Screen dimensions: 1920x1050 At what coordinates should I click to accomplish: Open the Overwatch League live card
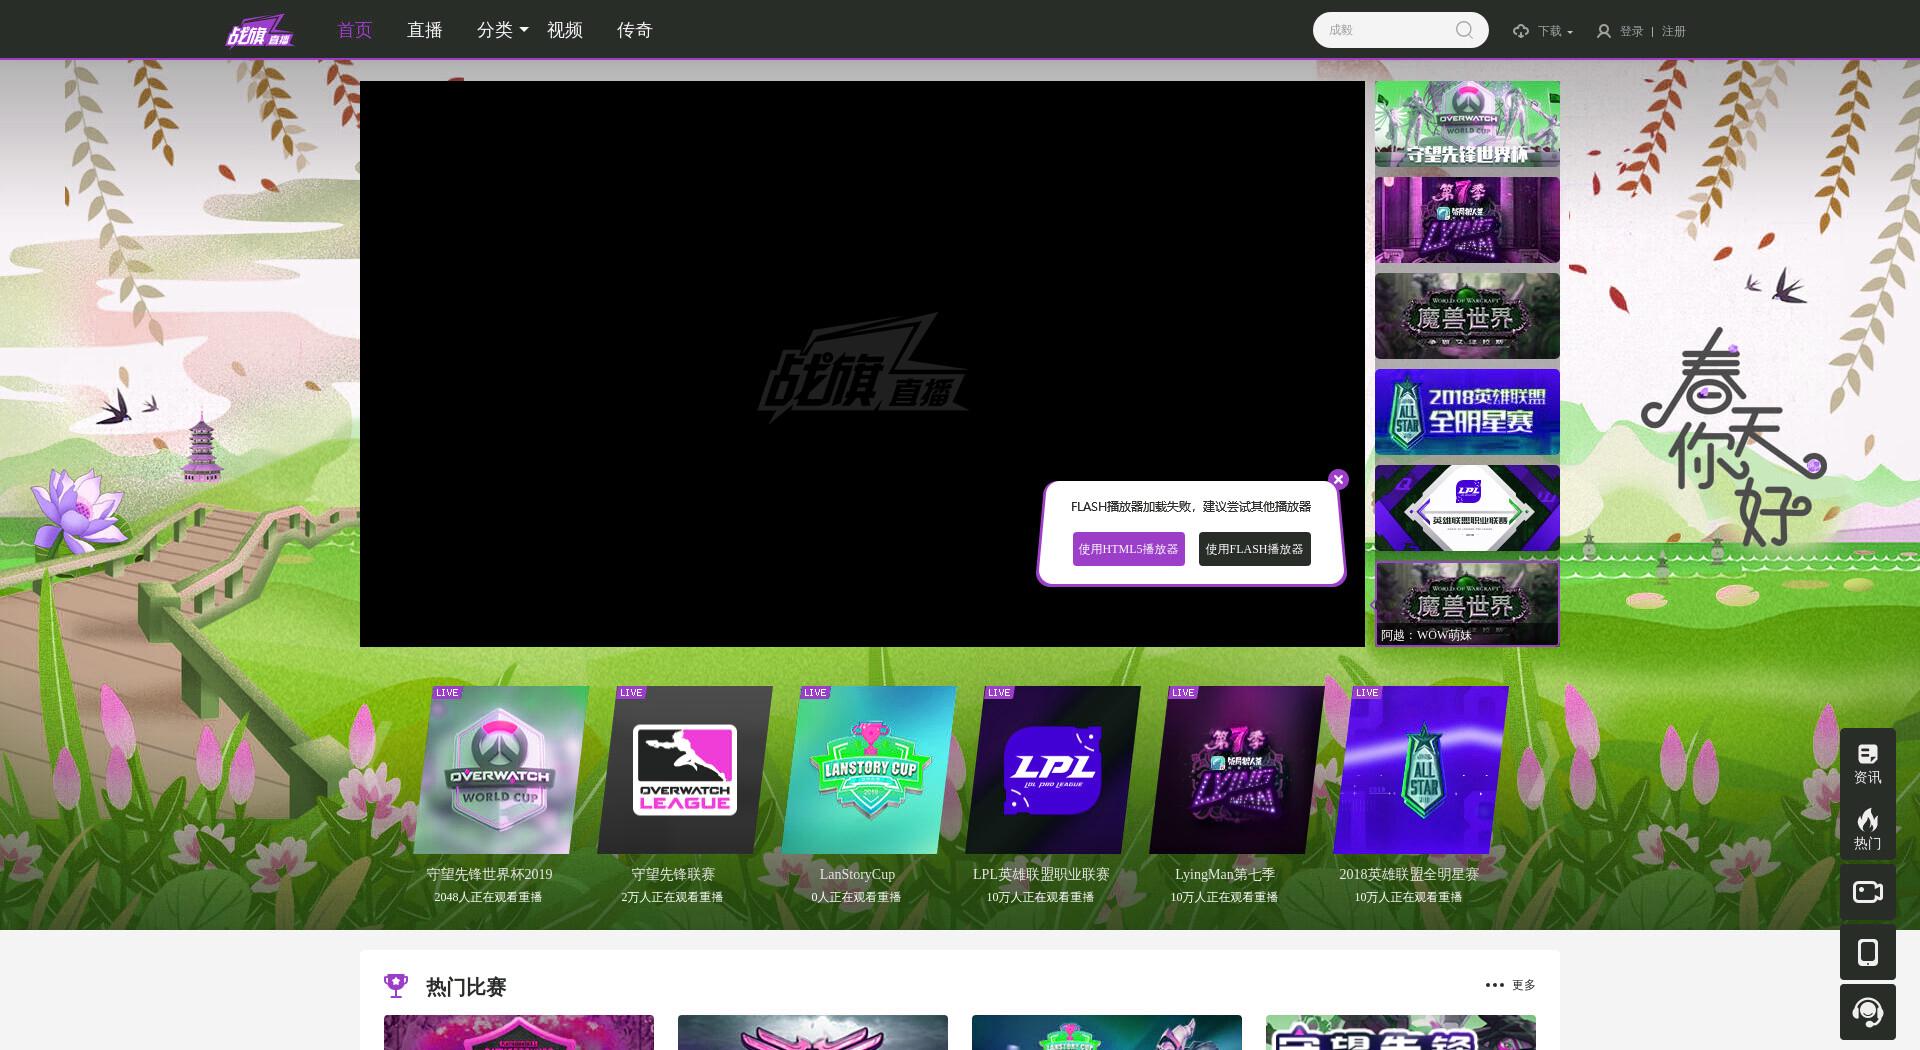point(685,770)
